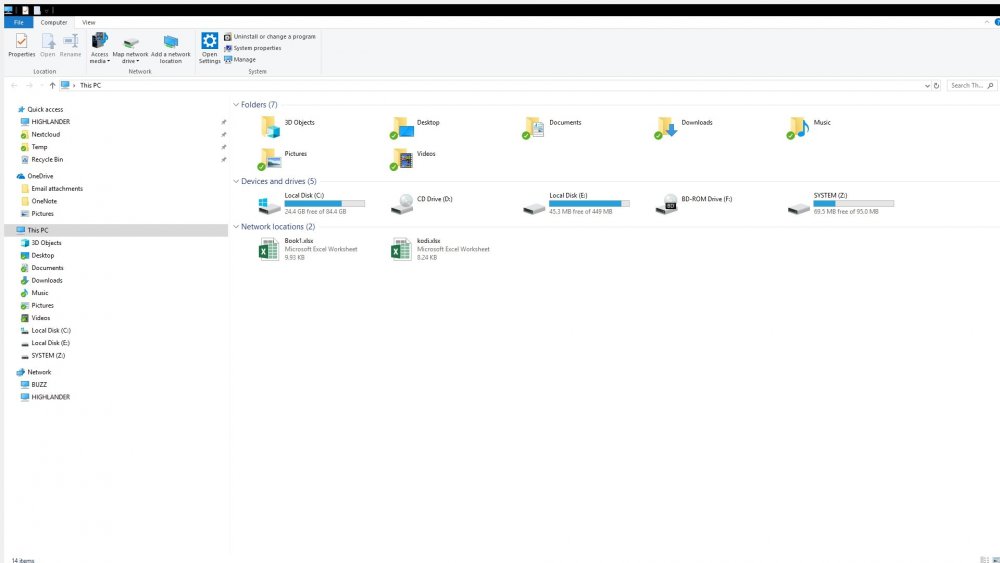Image resolution: width=1000 pixels, height=563 pixels.
Task: Open Email attachments under OneDrive
Action: click(57, 189)
